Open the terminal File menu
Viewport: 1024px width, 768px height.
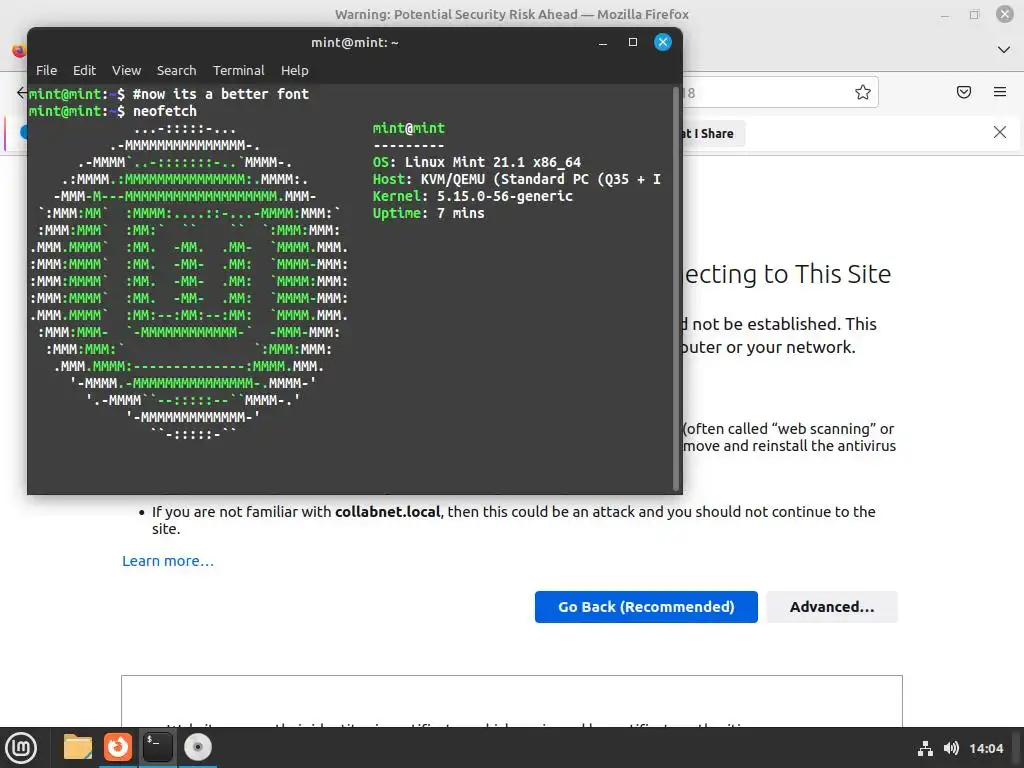[46, 71]
